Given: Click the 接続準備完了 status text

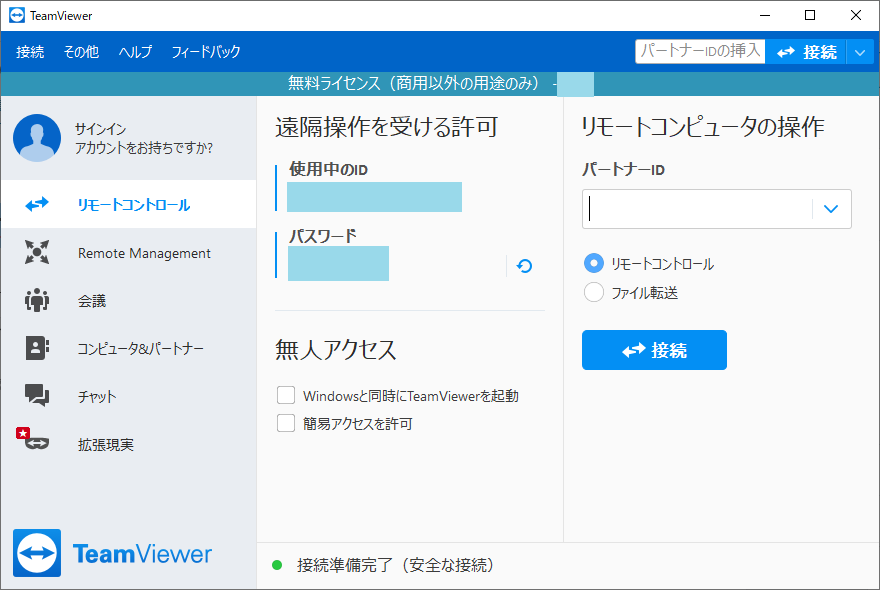Looking at the screenshot, I should click(x=396, y=565).
